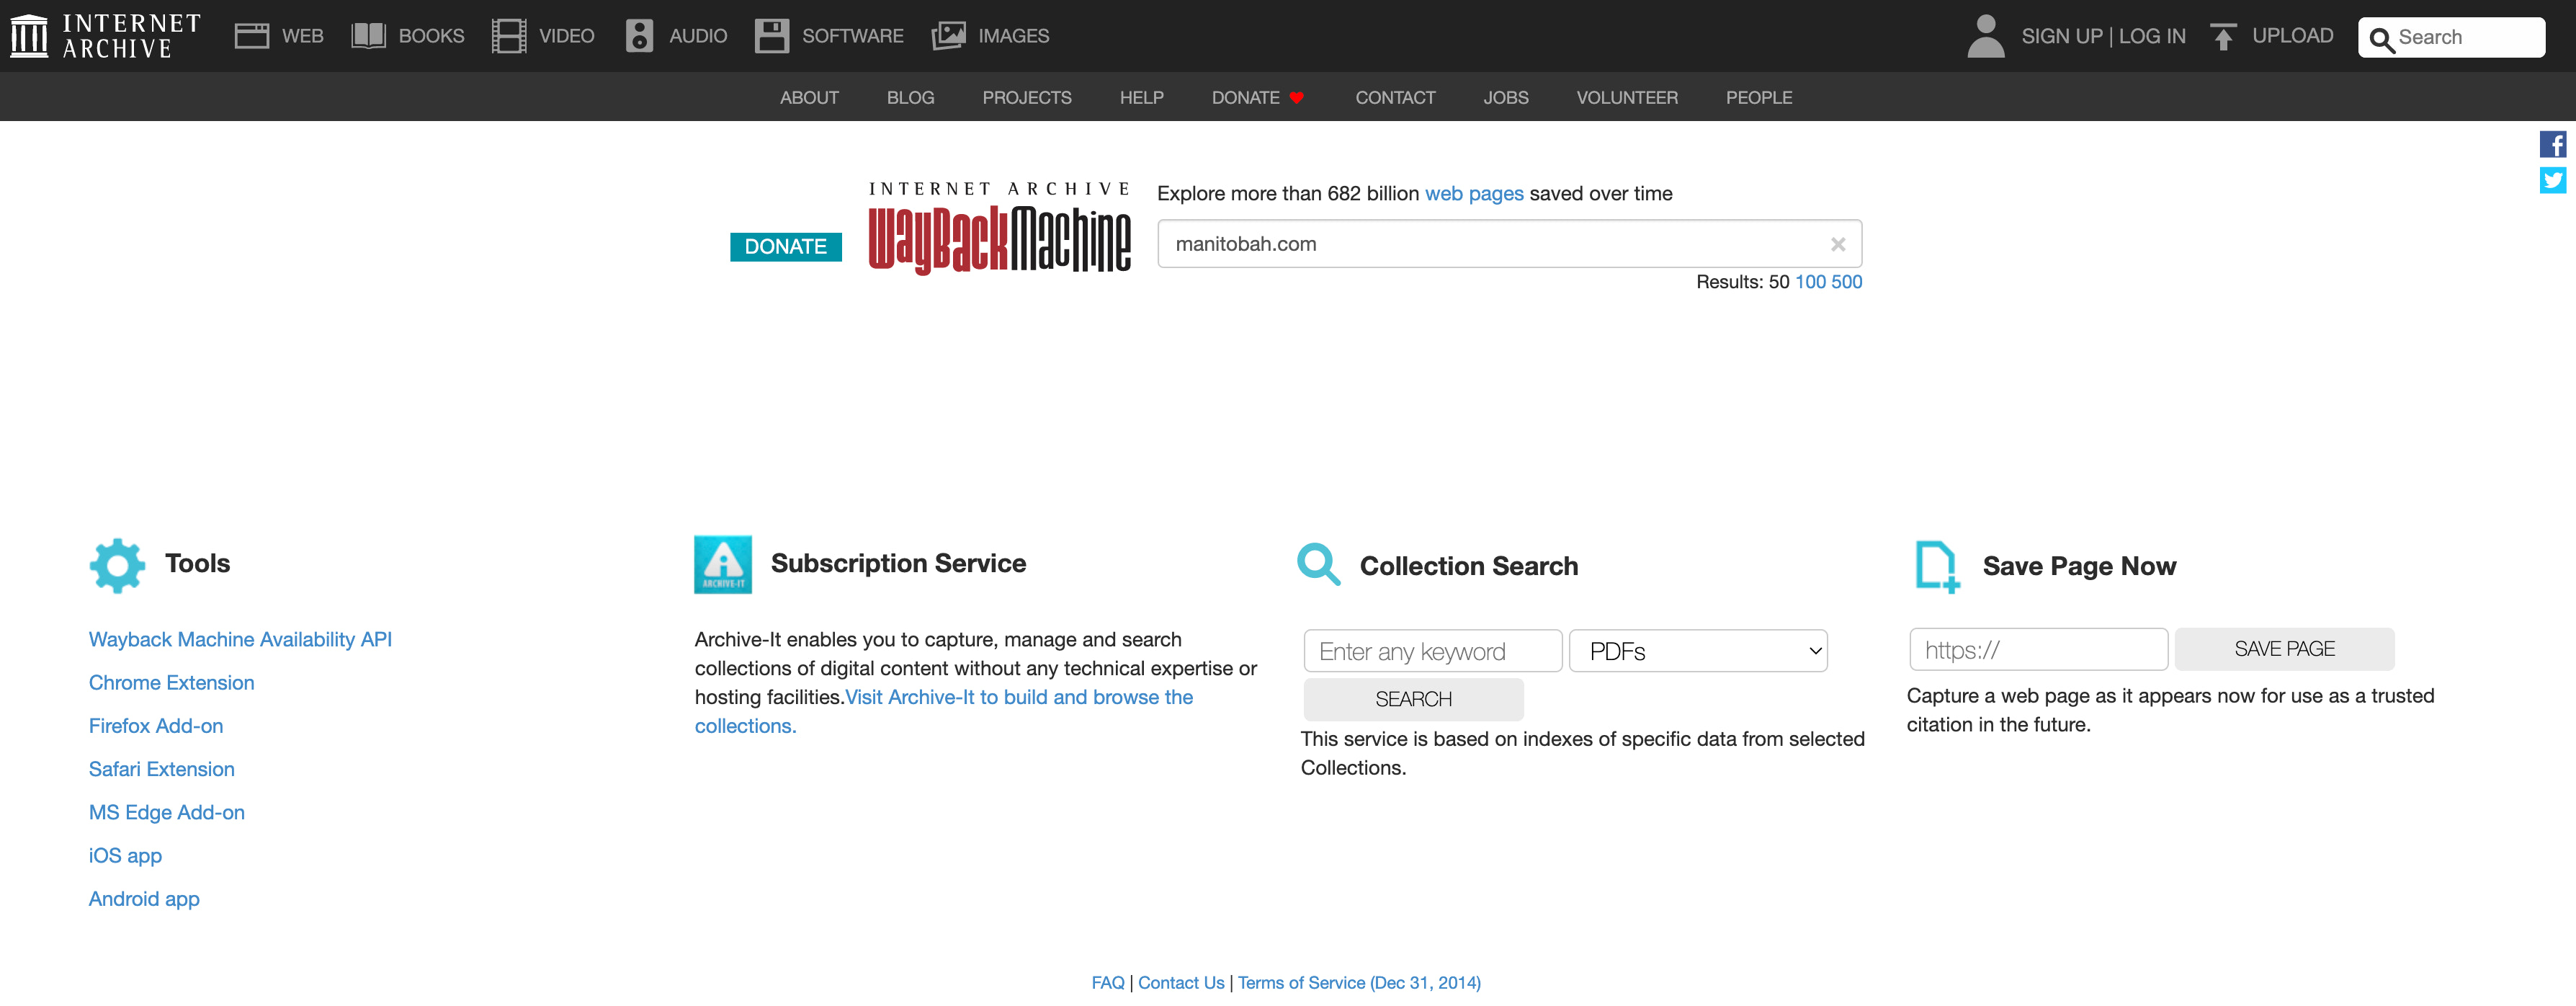Select the Software floppy disk icon
The image size is (2576, 1006).
coord(771,35)
